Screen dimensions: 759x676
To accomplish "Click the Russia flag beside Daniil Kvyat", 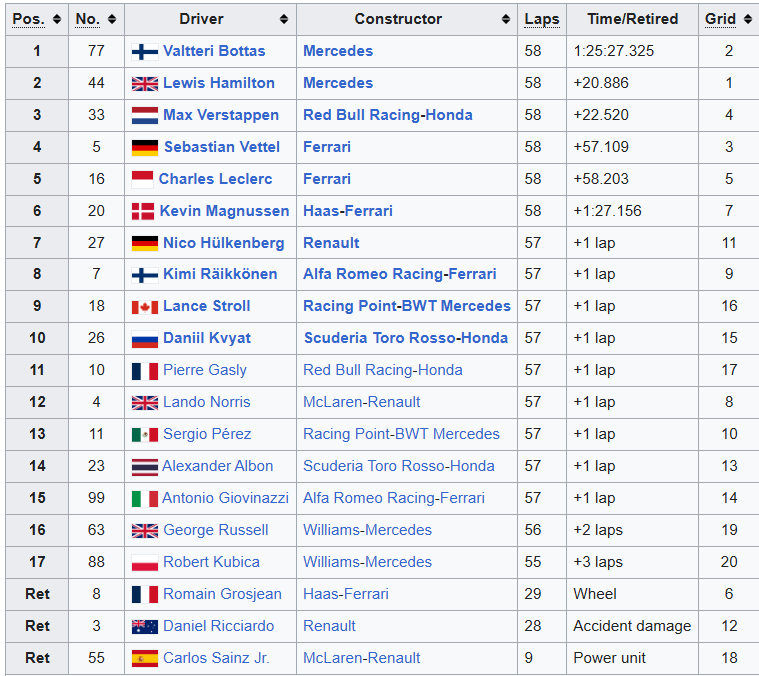I will pyautogui.click(x=145, y=339).
